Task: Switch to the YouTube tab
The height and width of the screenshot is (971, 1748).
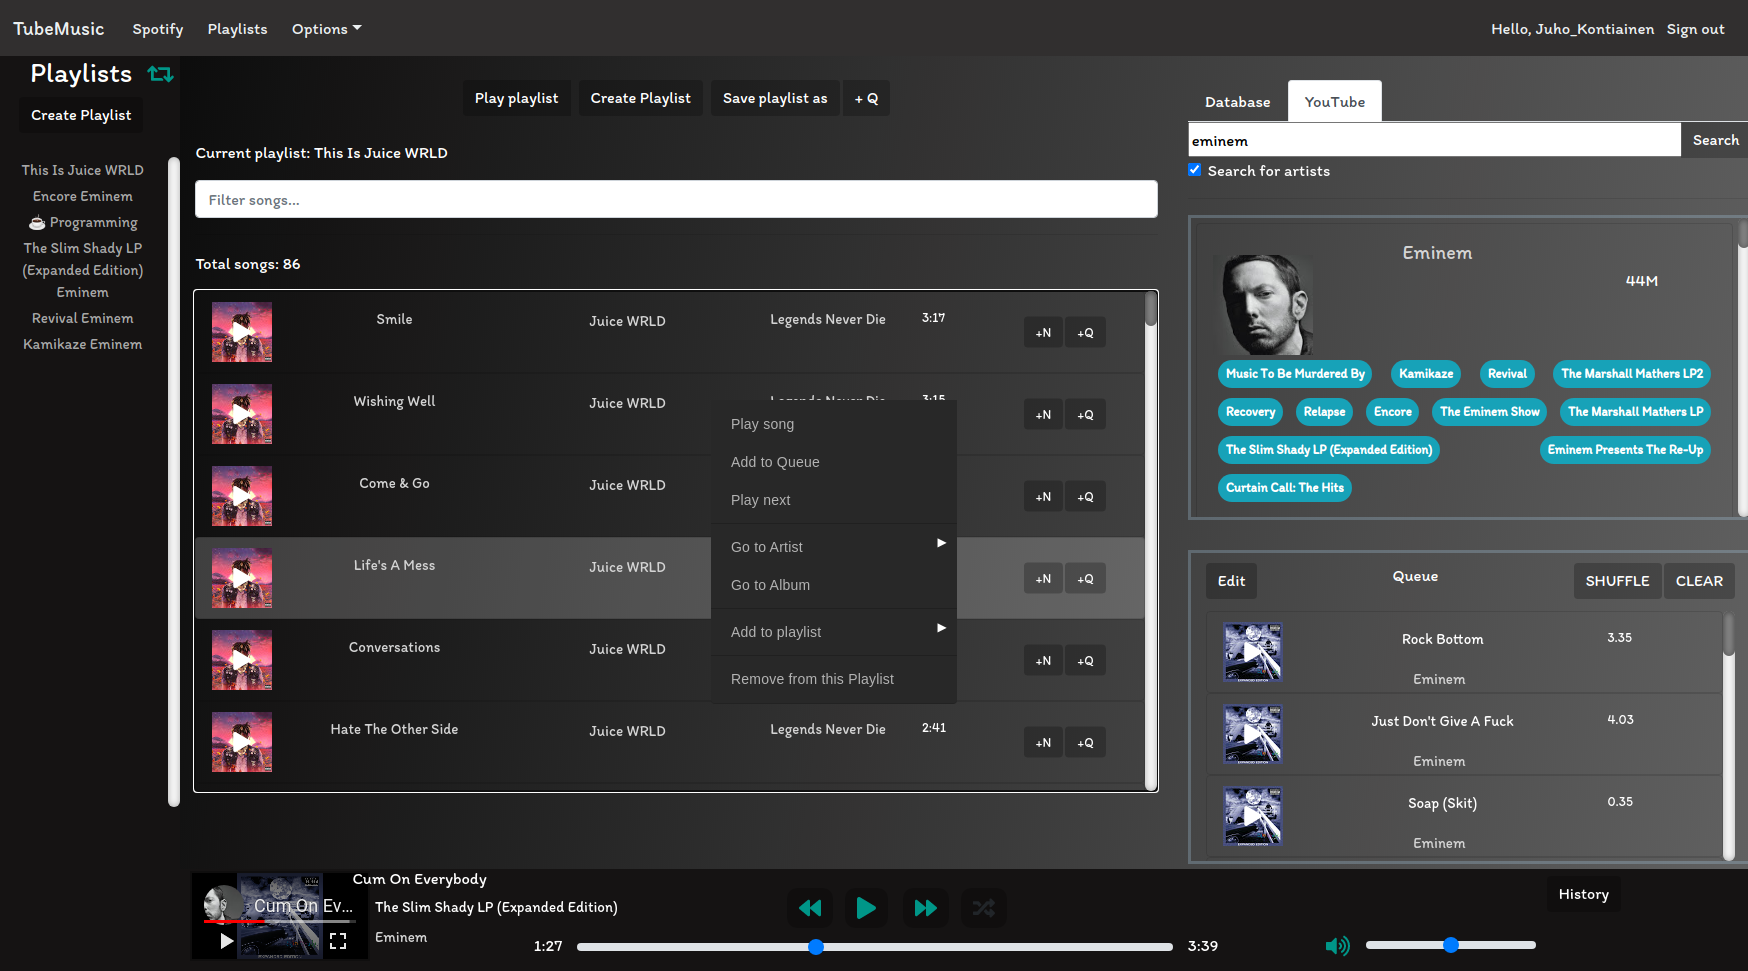Action: coord(1334,102)
